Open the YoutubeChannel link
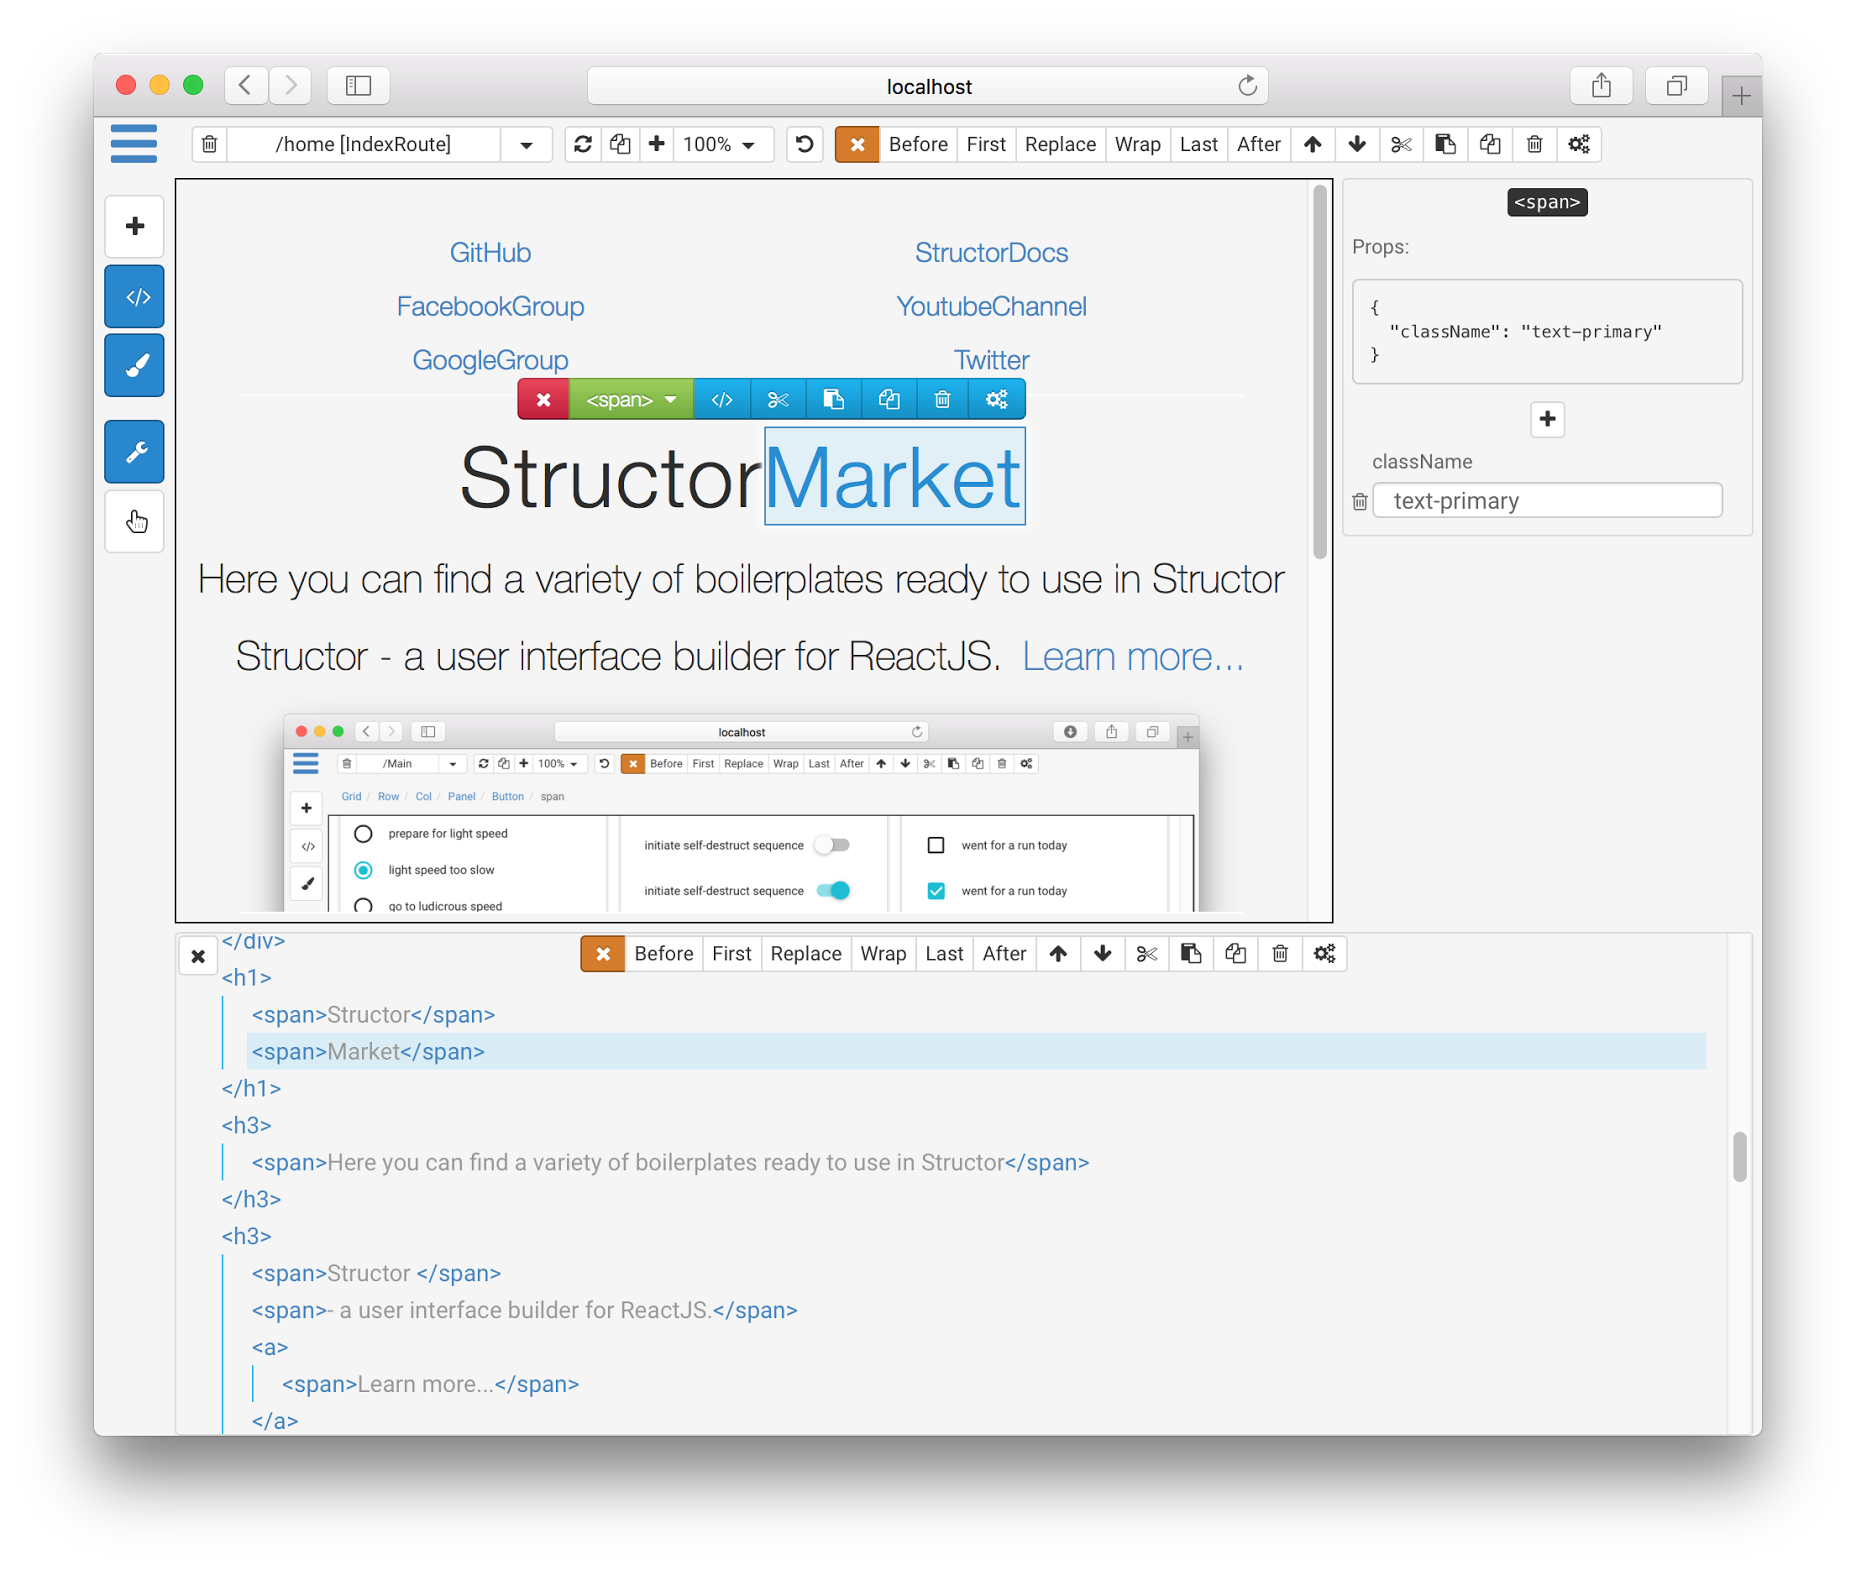The image size is (1856, 1570). coord(991,306)
